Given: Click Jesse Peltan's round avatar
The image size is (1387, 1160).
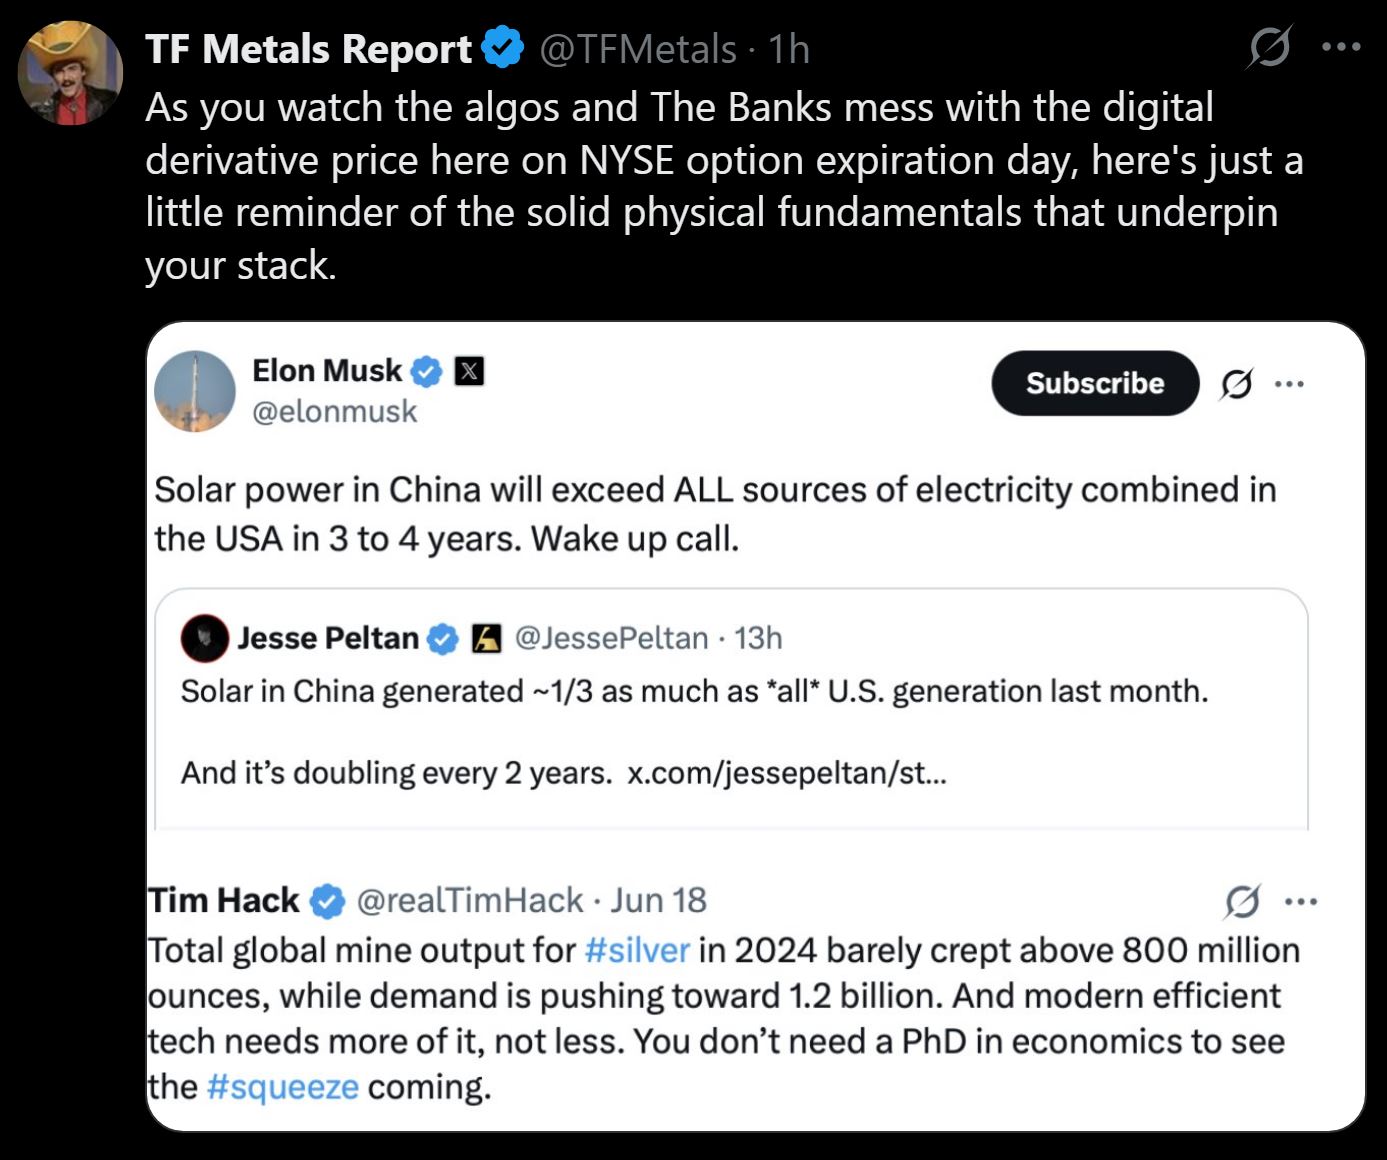Looking at the screenshot, I should click(x=205, y=638).
